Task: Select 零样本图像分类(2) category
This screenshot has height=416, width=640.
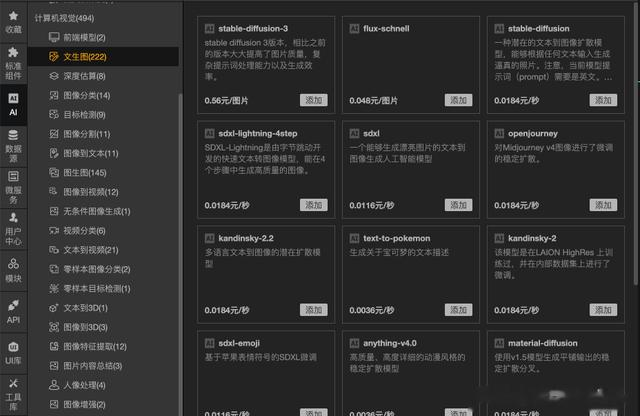Action: (x=97, y=269)
